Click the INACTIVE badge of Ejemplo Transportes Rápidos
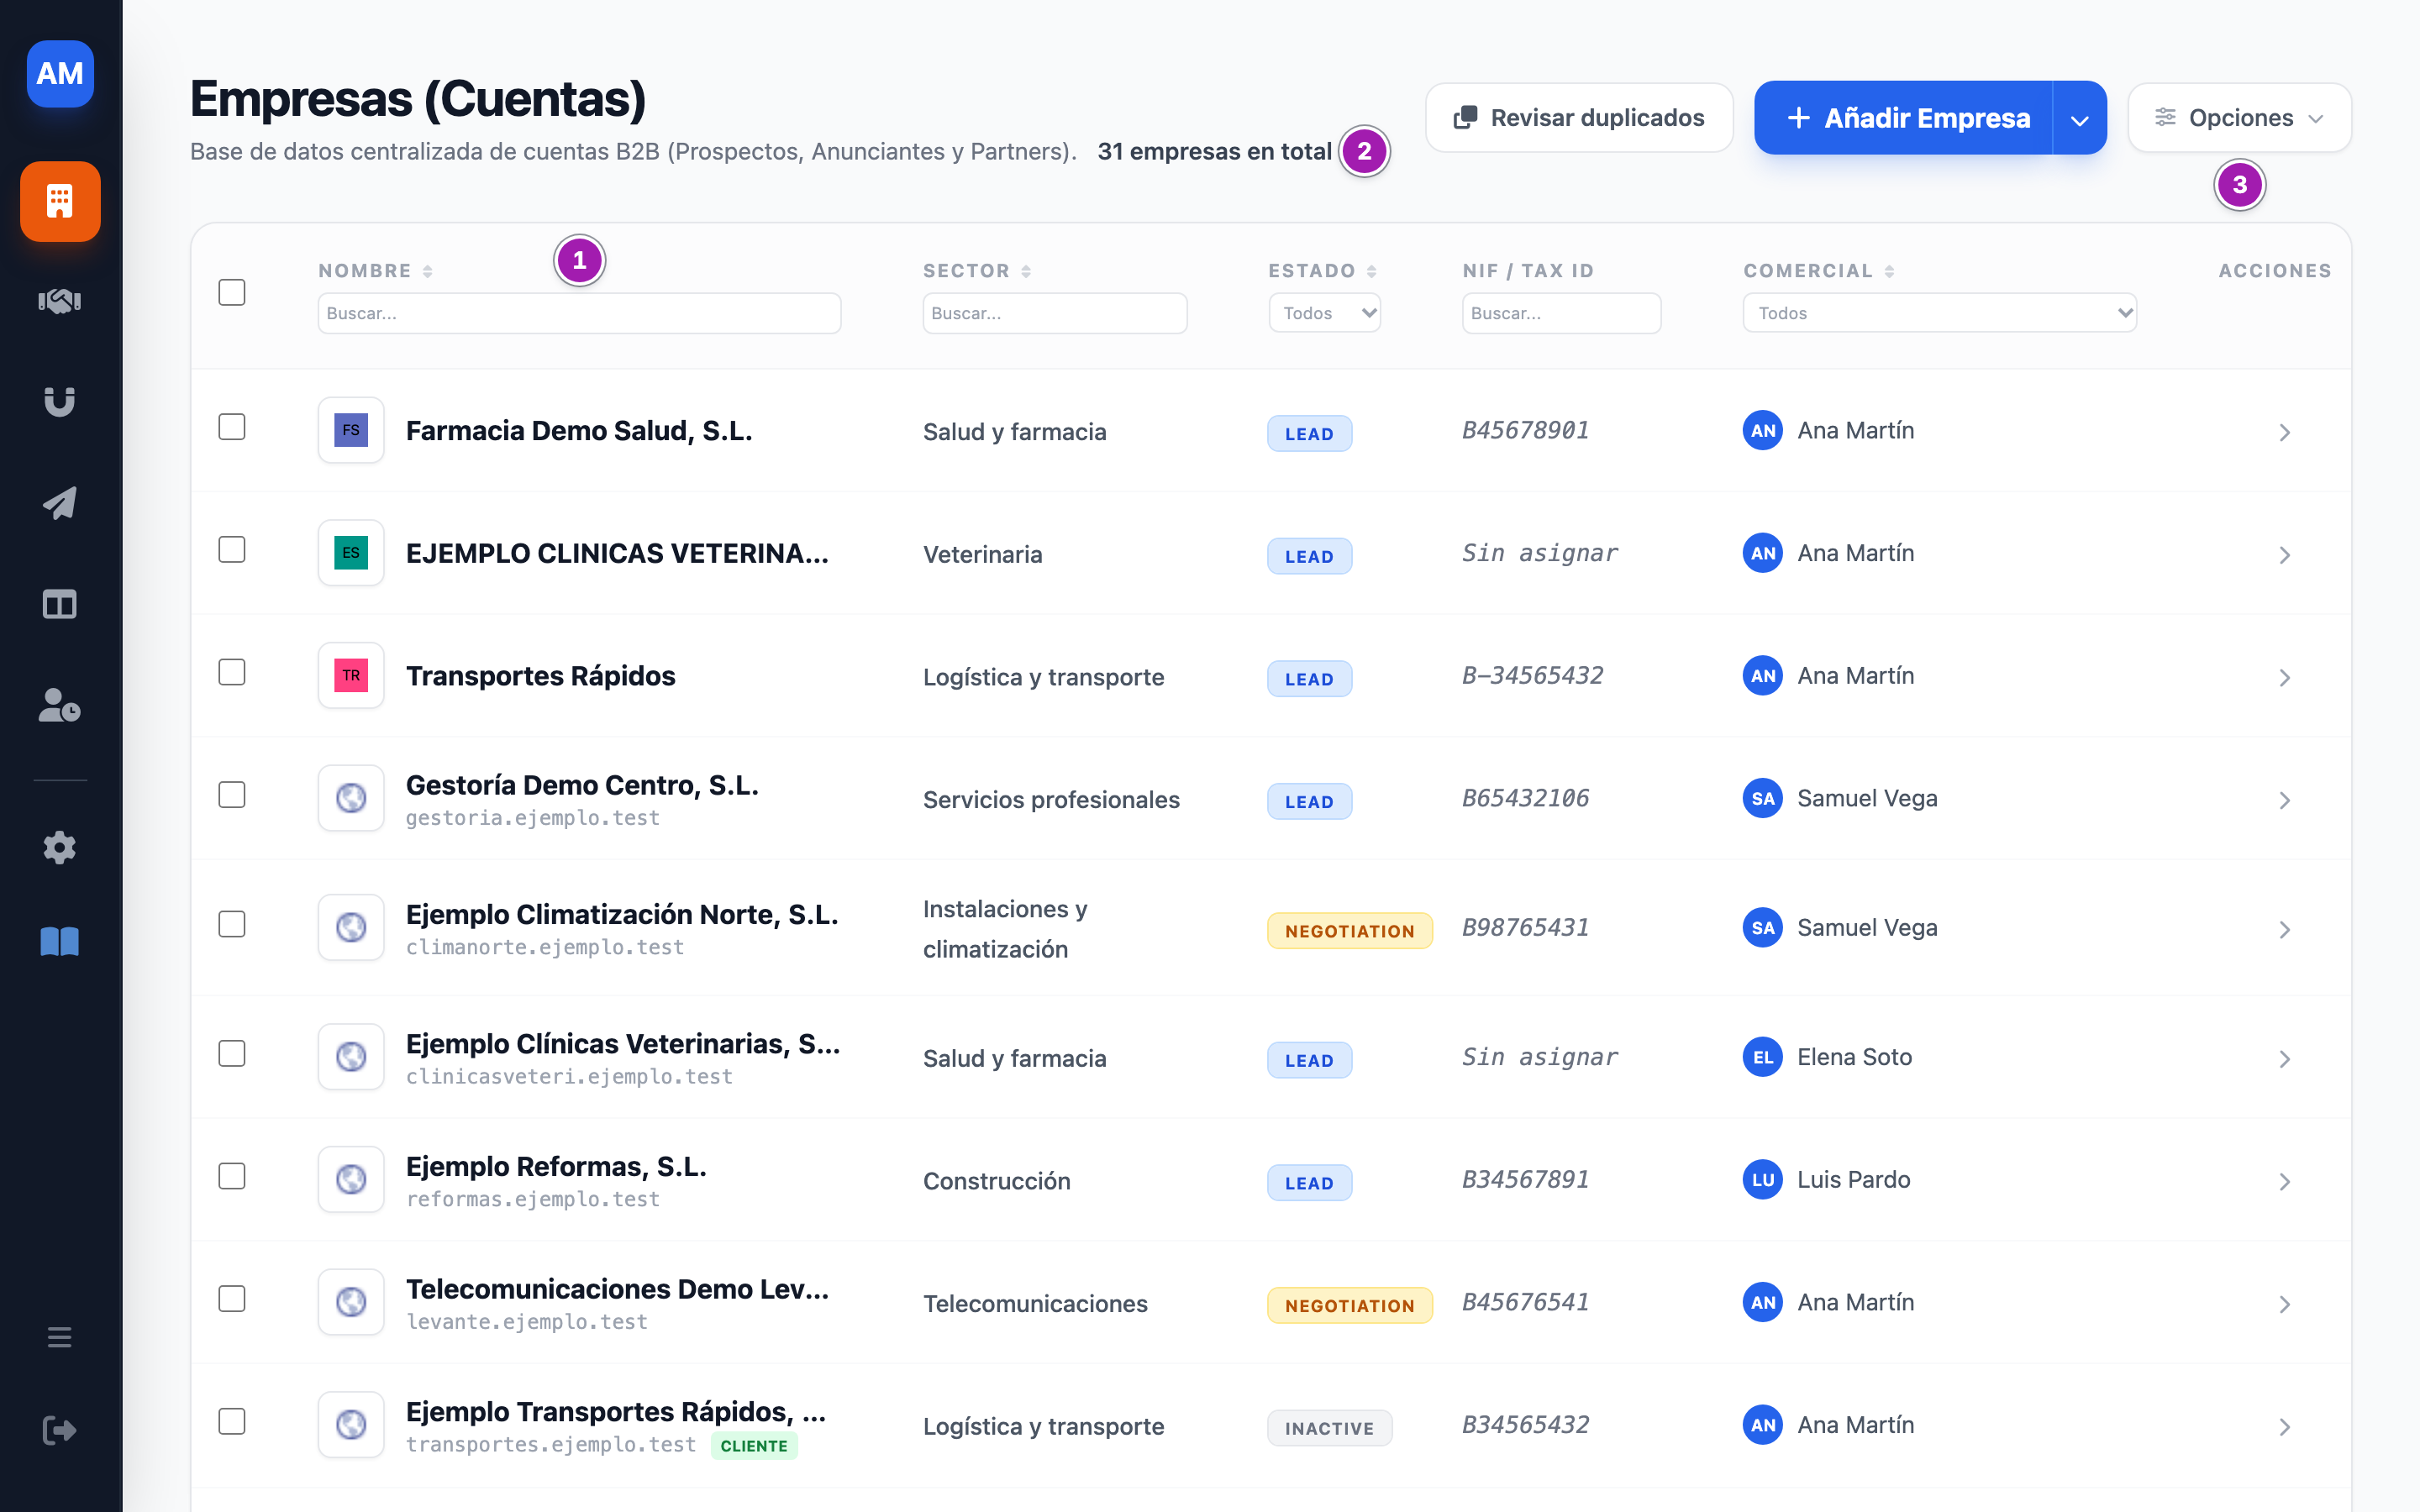The width and height of the screenshot is (2420, 1512). [1329, 1428]
